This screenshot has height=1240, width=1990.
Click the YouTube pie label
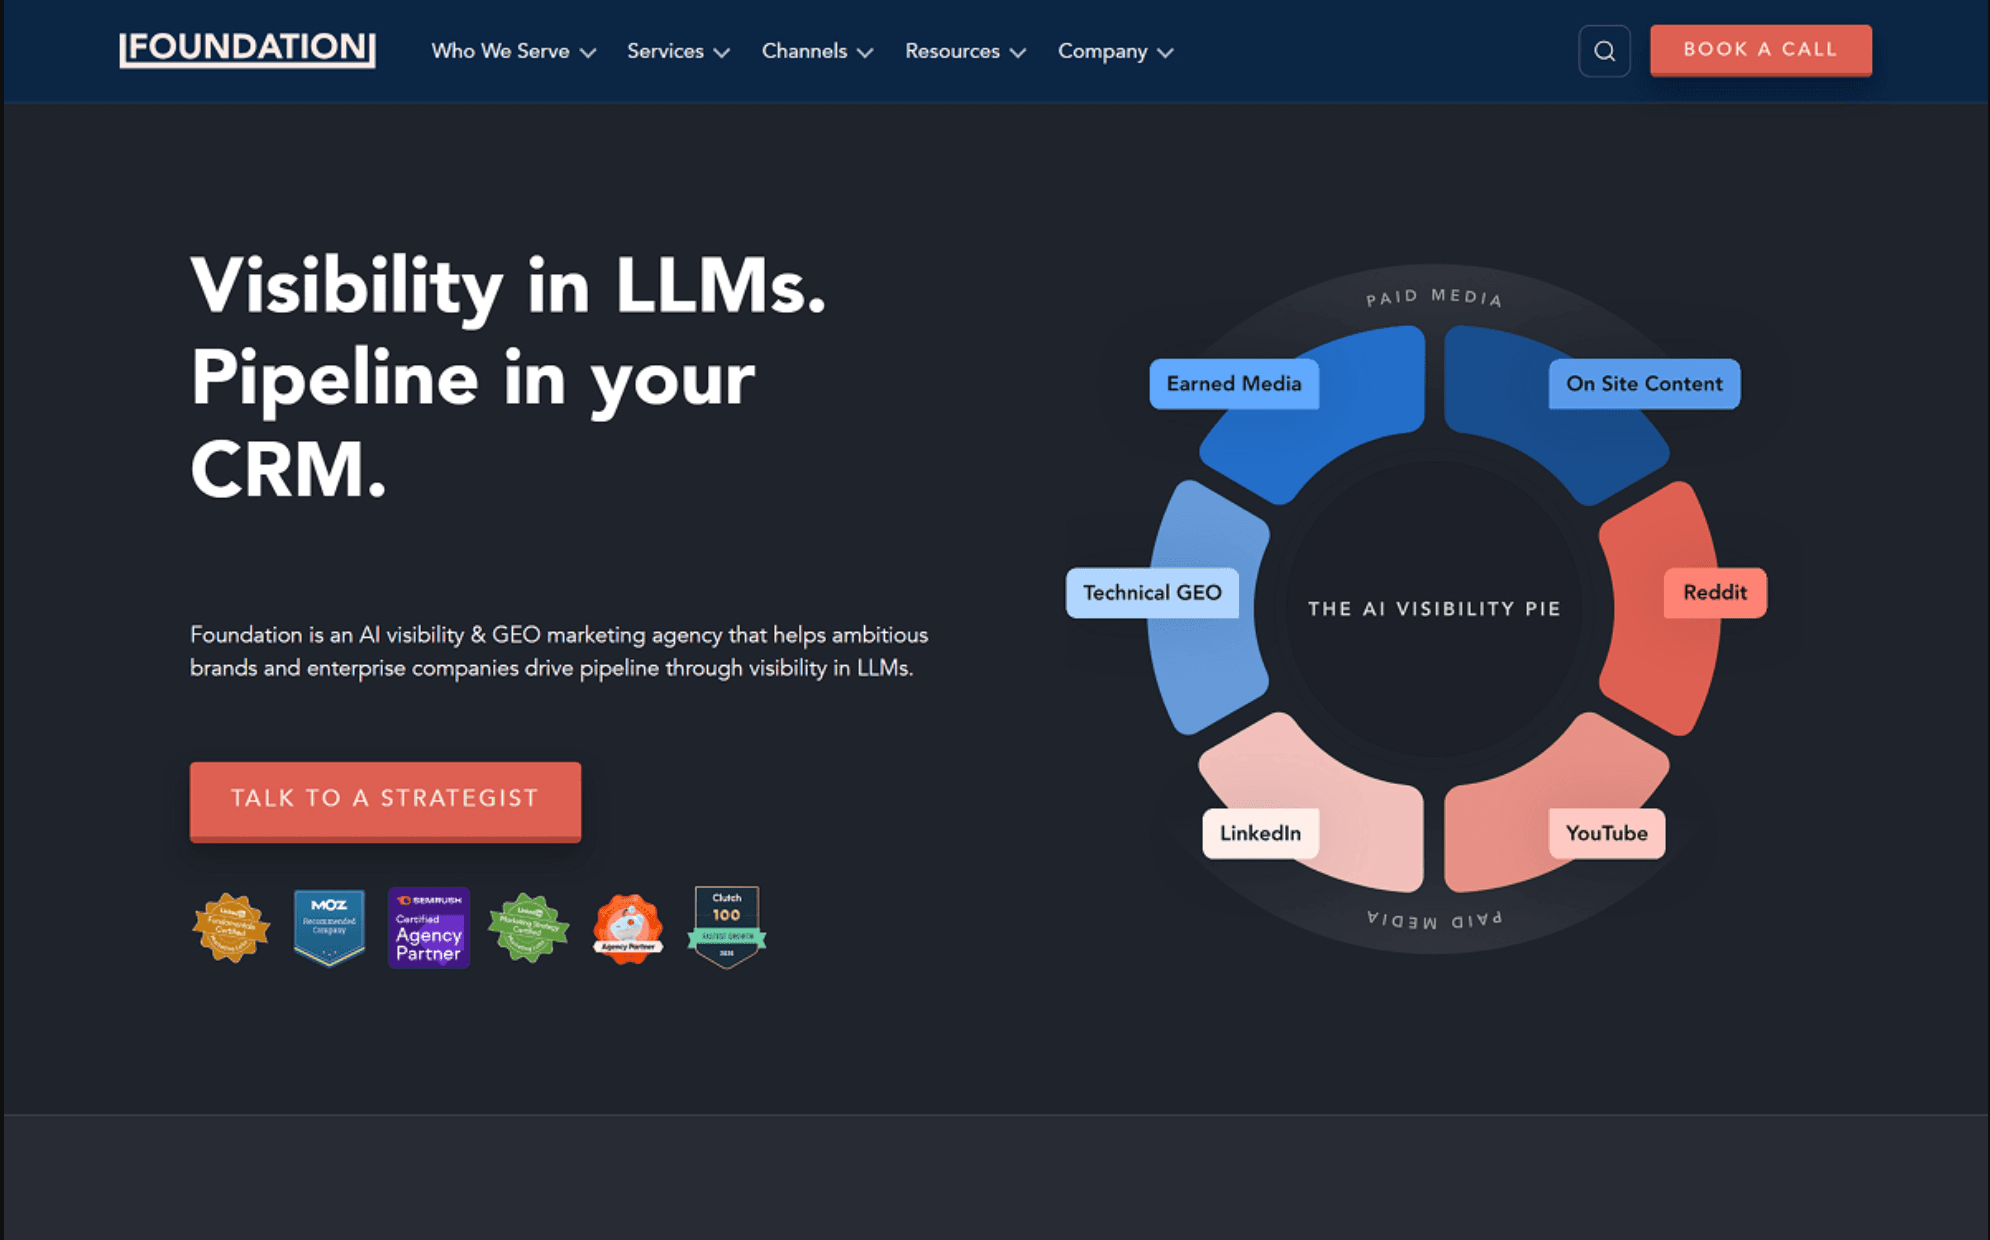pyautogui.click(x=1607, y=834)
